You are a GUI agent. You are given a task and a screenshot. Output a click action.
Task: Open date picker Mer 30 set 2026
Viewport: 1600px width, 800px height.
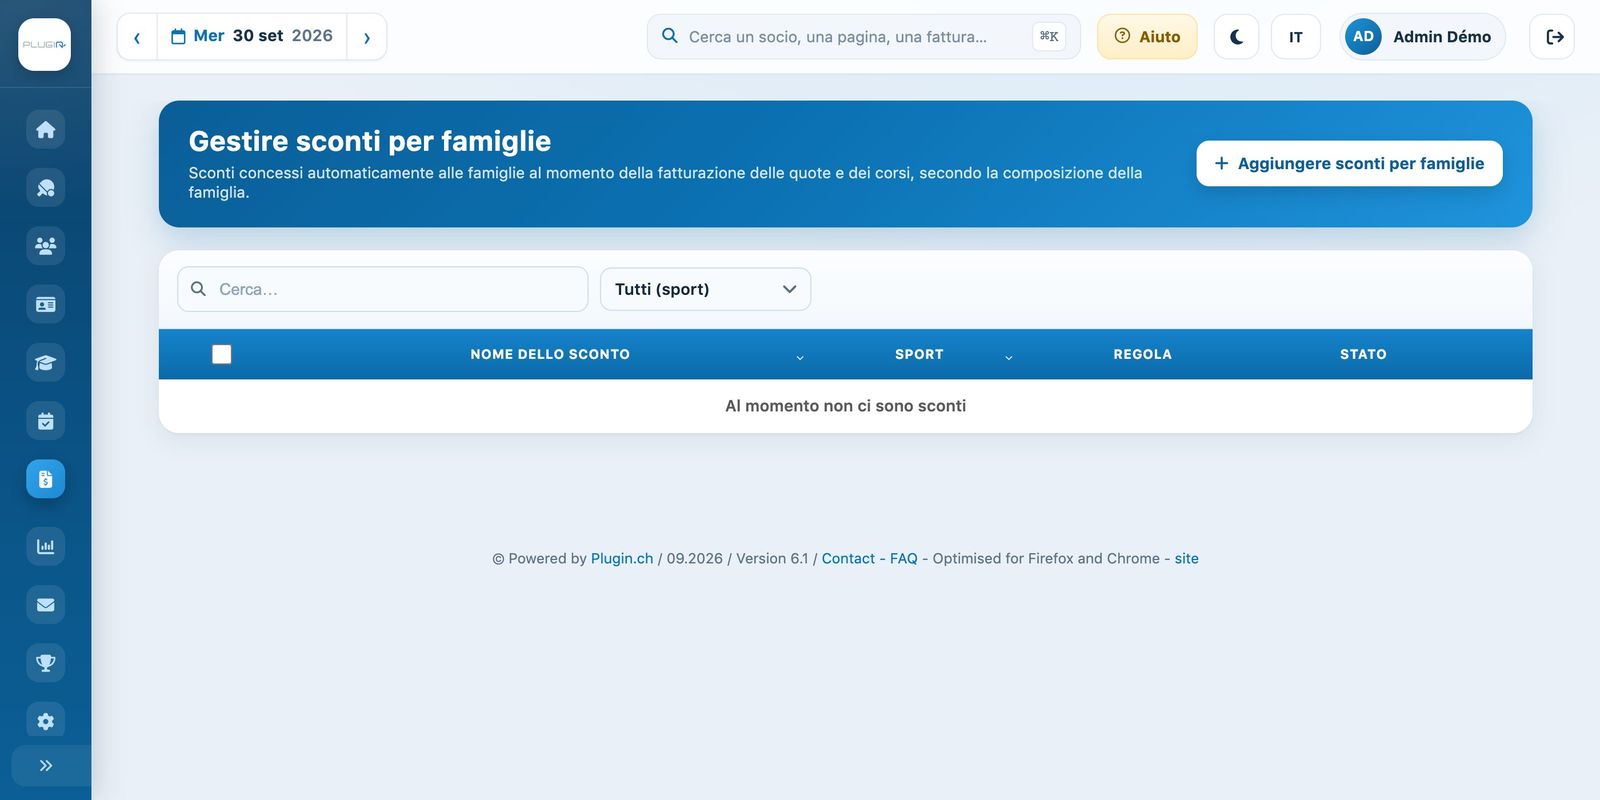coord(252,36)
